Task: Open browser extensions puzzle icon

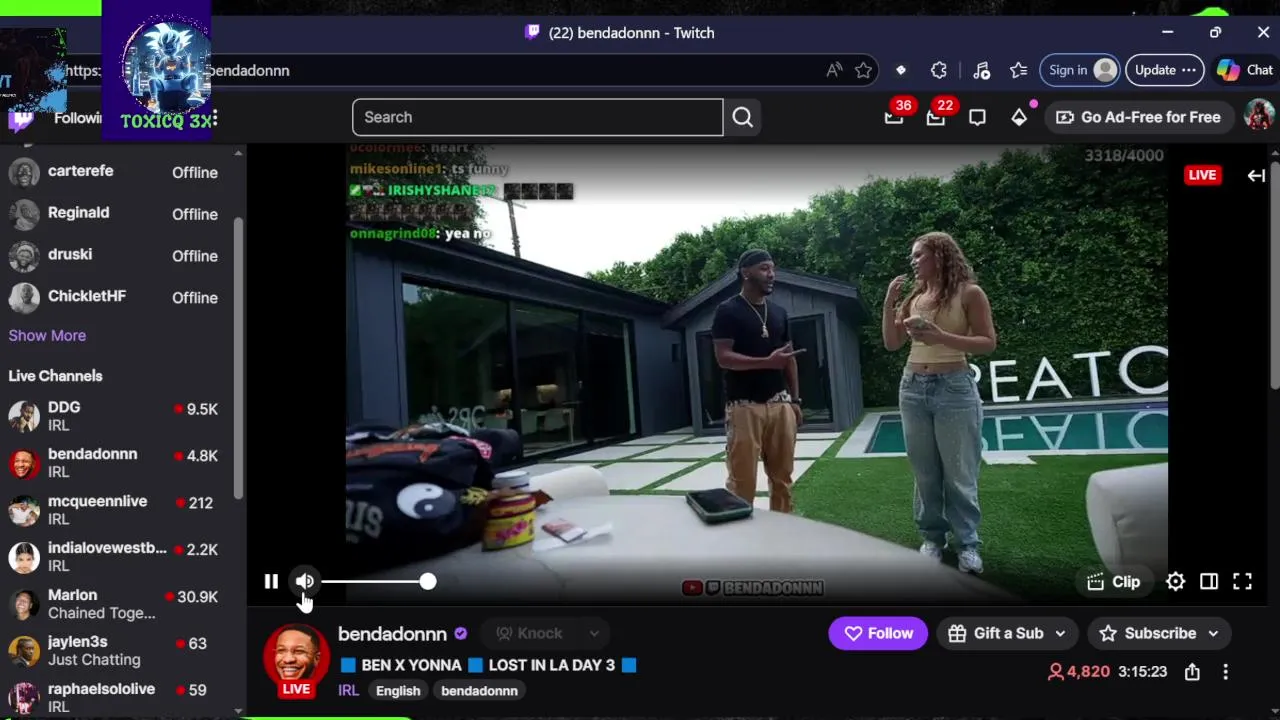Action: [x=938, y=70]
